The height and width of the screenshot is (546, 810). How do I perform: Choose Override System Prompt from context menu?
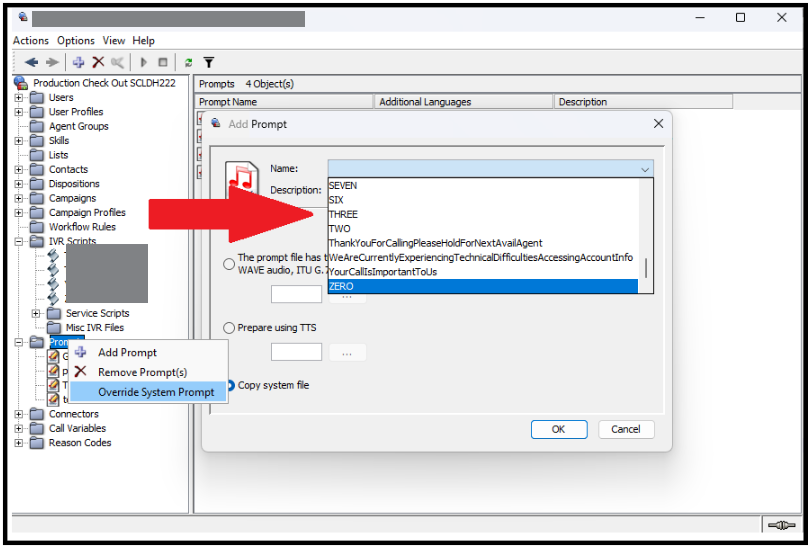(x=155, y=392)
